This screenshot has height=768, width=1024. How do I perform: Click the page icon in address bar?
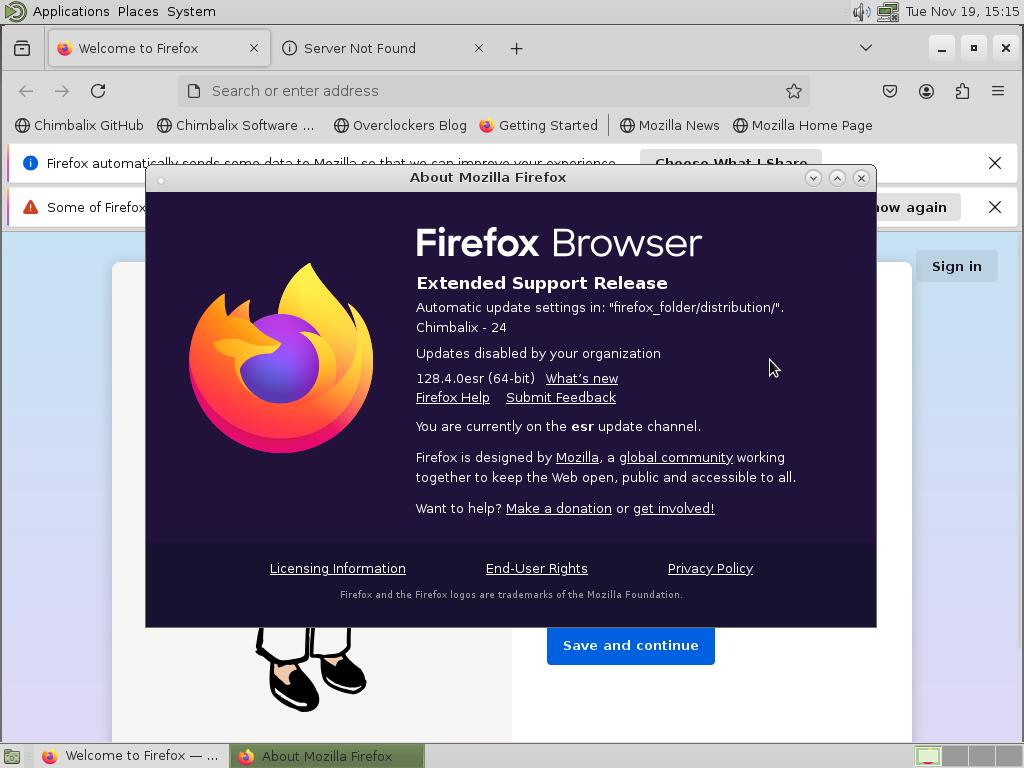tap(194, 91)
